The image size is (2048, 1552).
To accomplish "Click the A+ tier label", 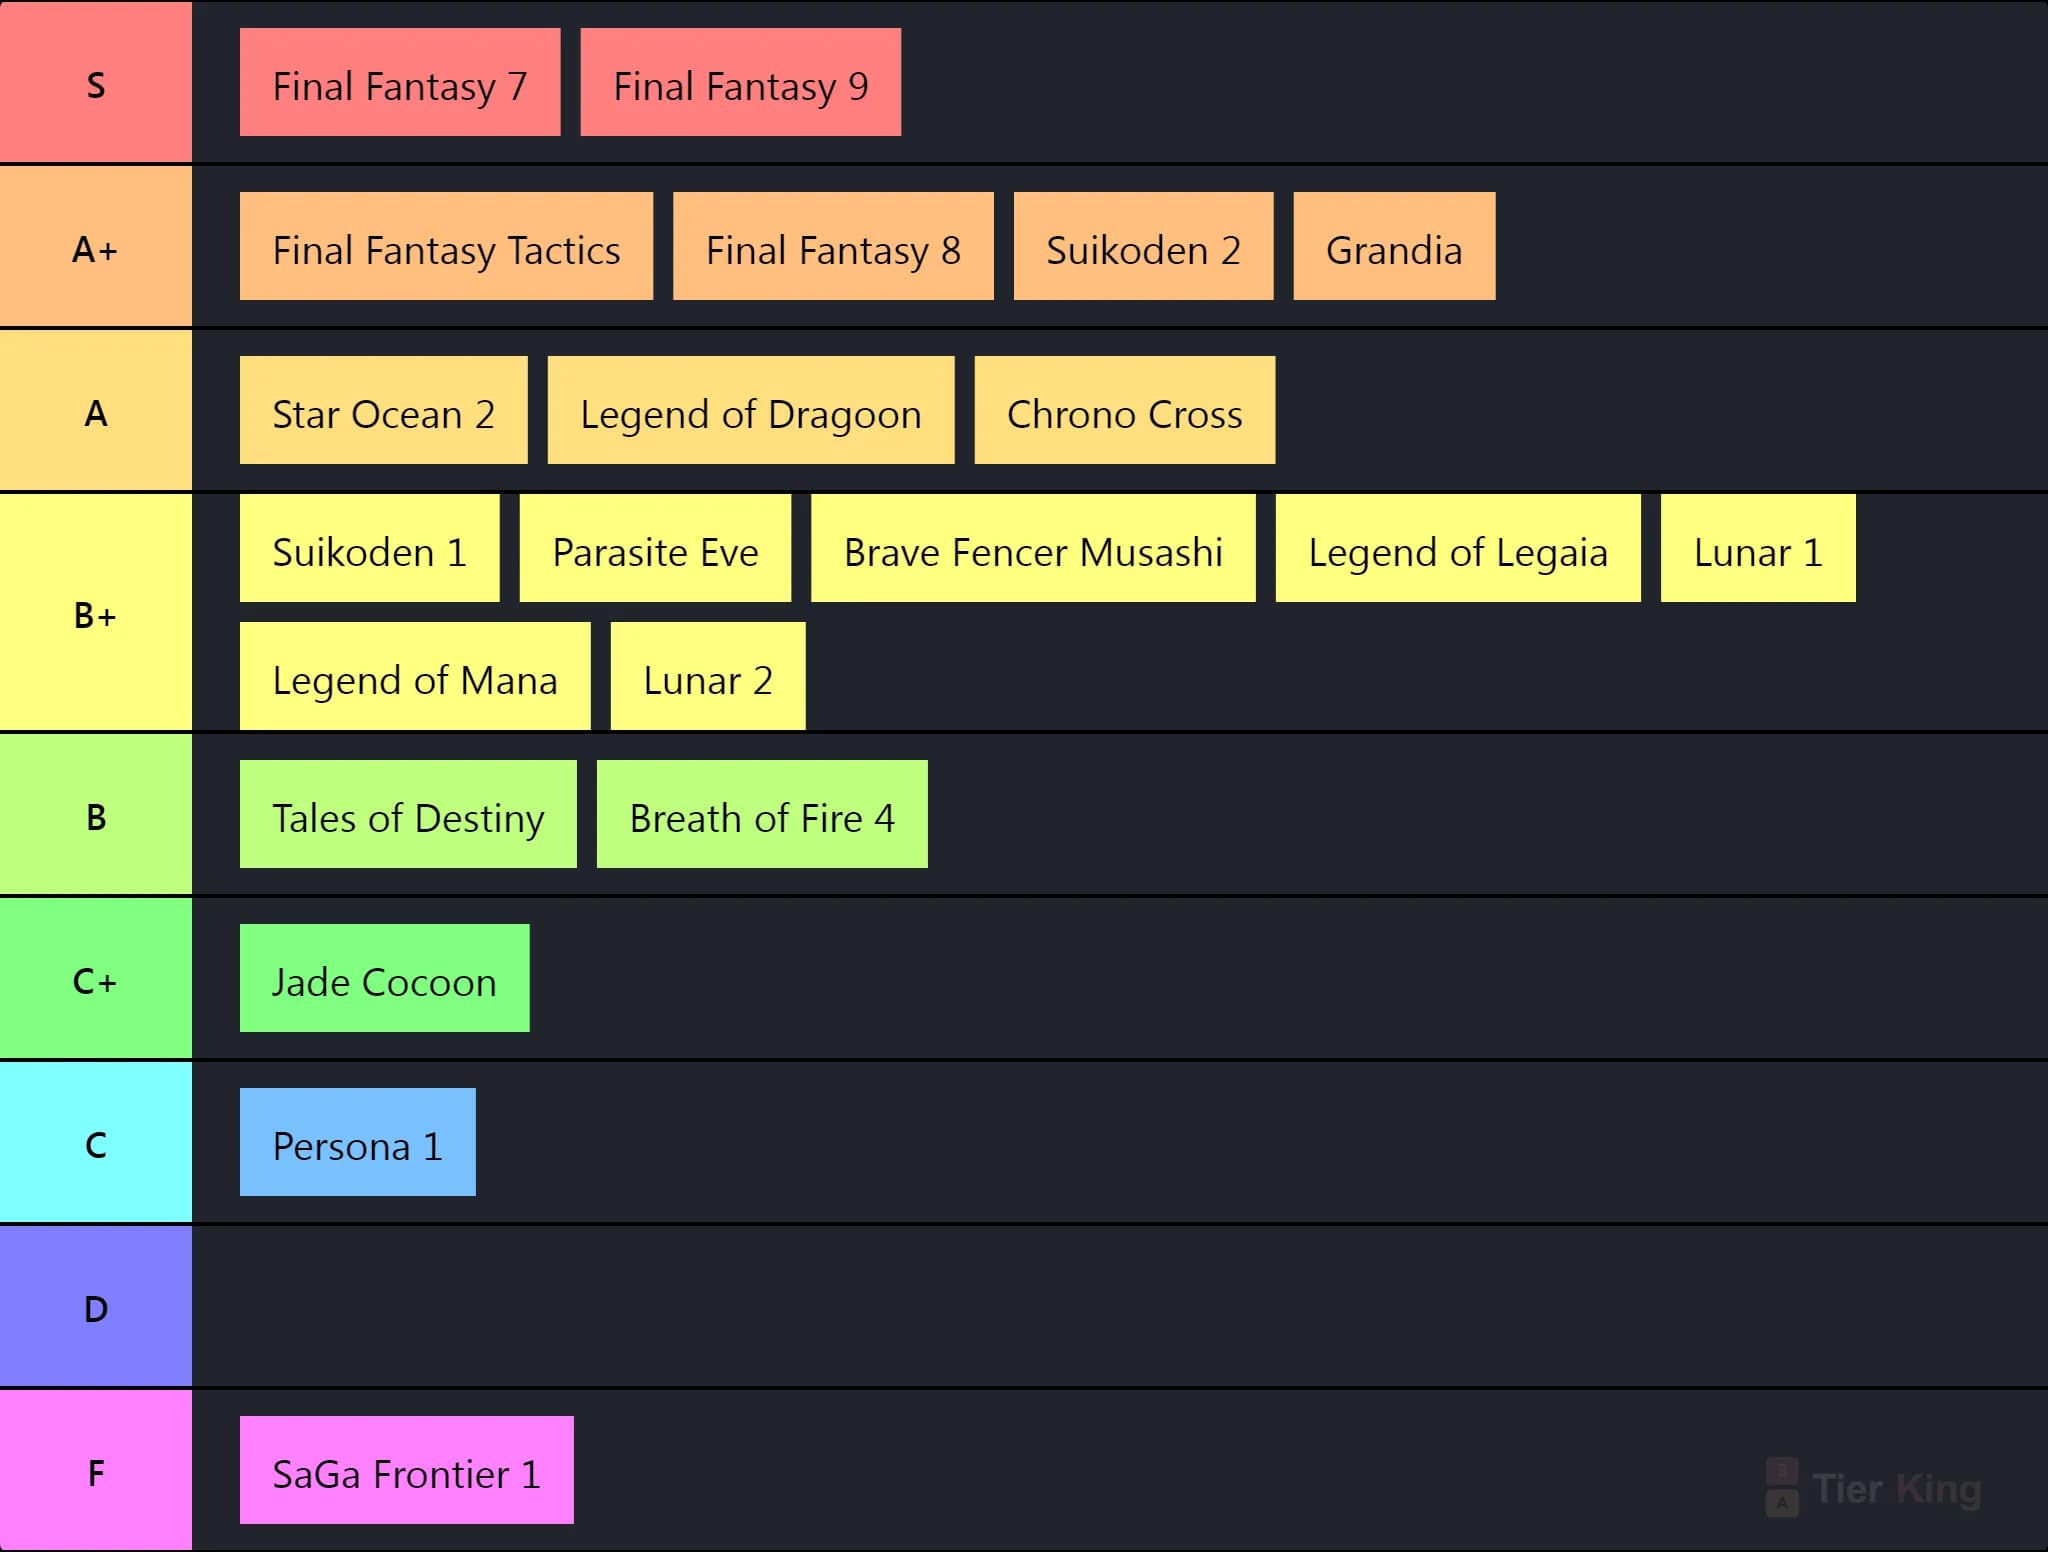I will point(96,246).
